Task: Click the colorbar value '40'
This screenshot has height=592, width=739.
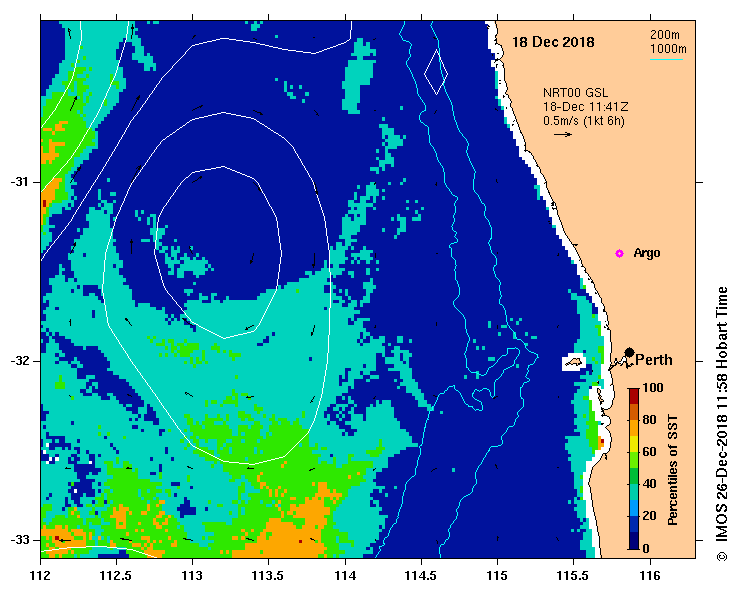Action: point(649,484)
